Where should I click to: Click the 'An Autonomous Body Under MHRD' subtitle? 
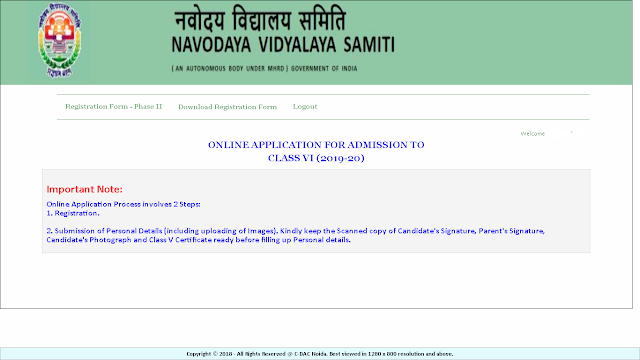pos(264,69)
